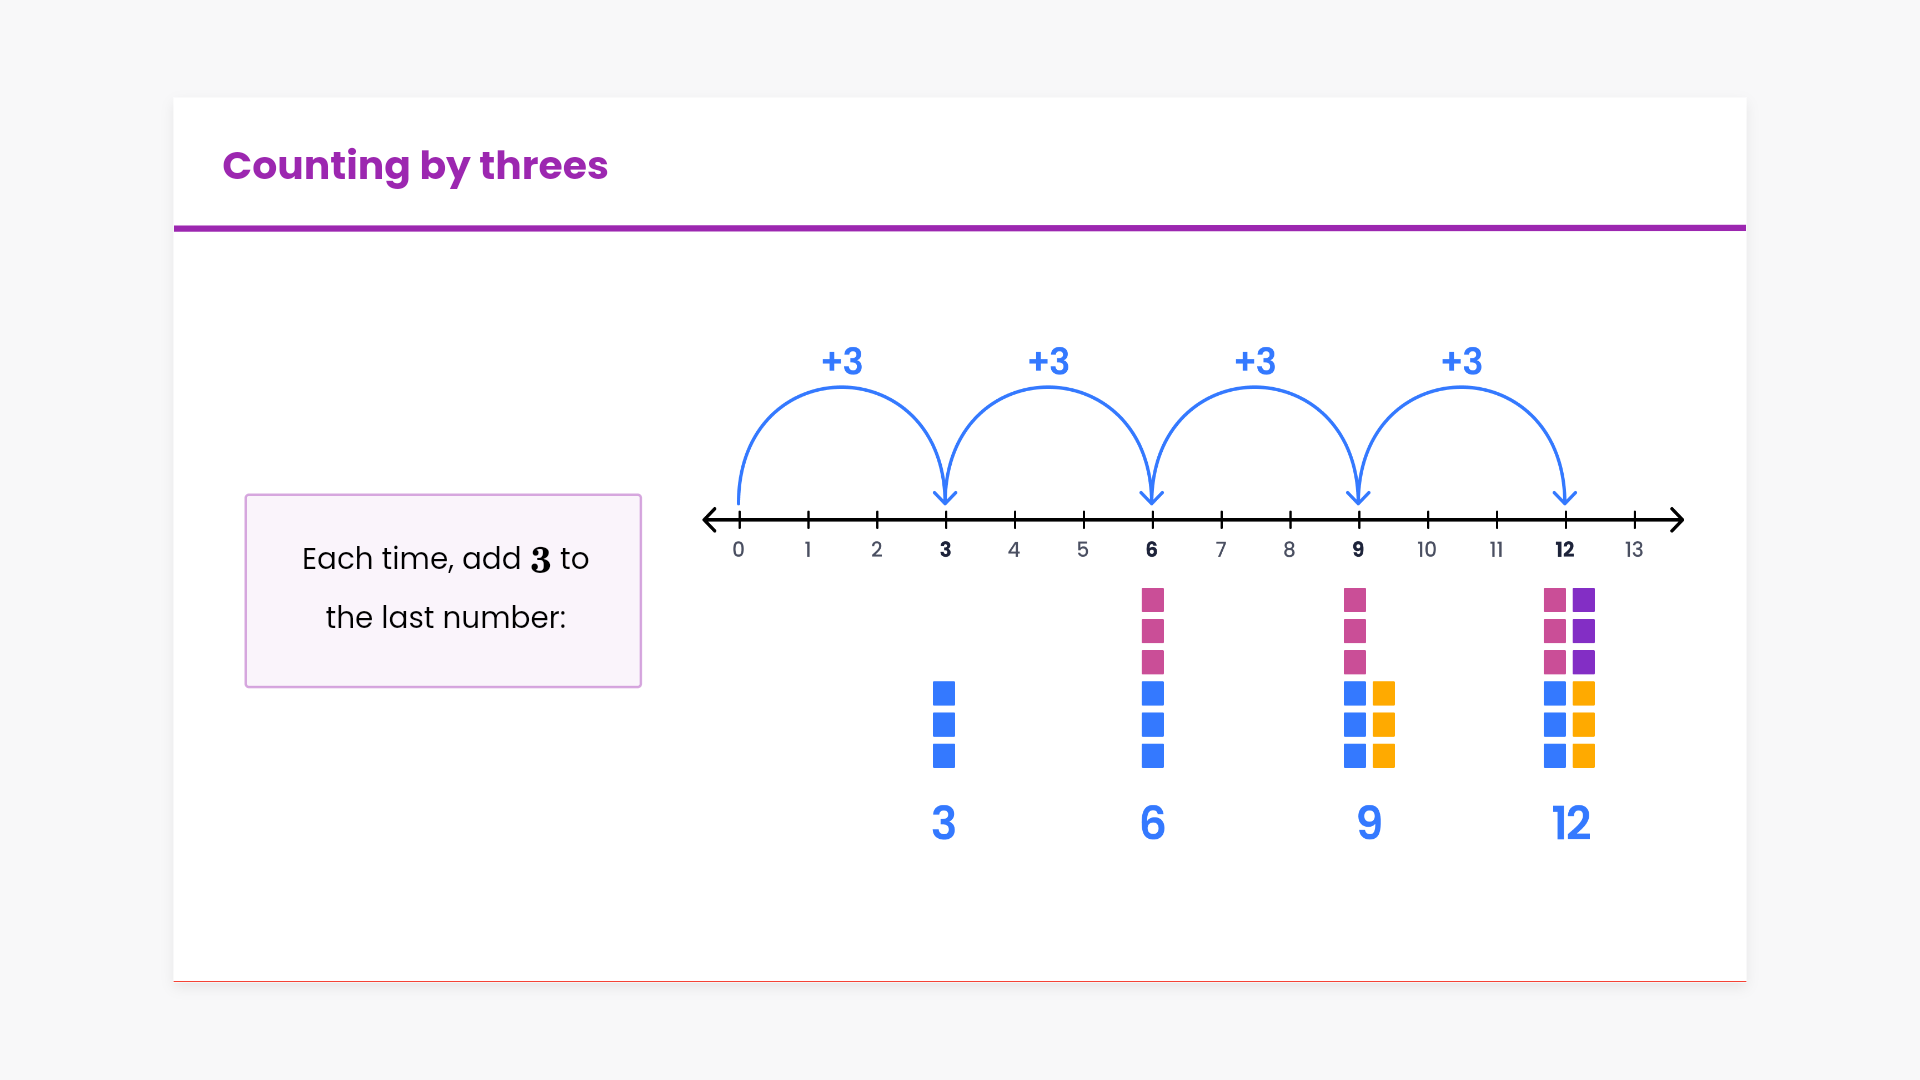Click the right arrowhead of the number line
The image size is (1920, 1080).
click(1677, 520)
